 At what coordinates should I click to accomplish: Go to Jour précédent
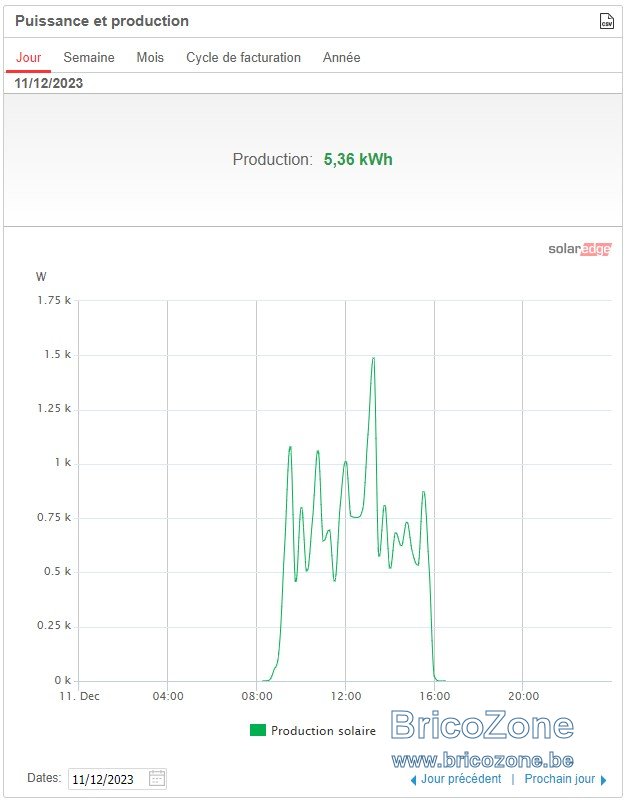(x=461, y=779)
